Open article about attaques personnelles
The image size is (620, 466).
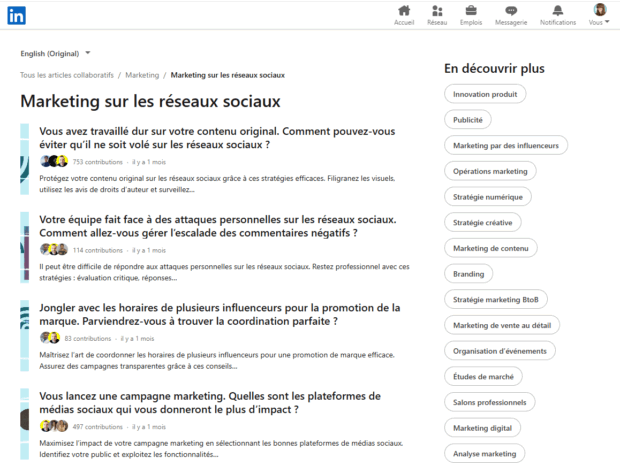click(217, 226)
